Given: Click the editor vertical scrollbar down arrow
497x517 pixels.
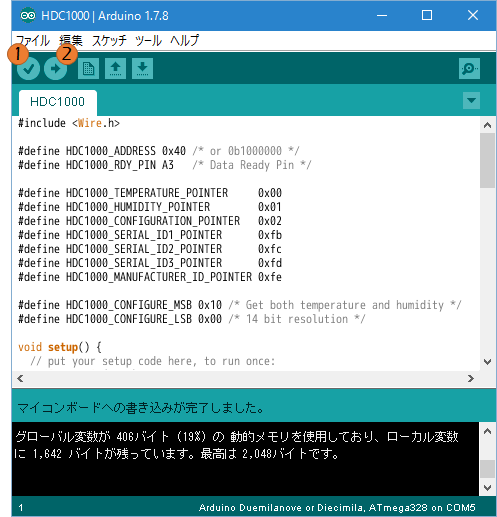Looking at the screenshot, I should click(487, 362).
